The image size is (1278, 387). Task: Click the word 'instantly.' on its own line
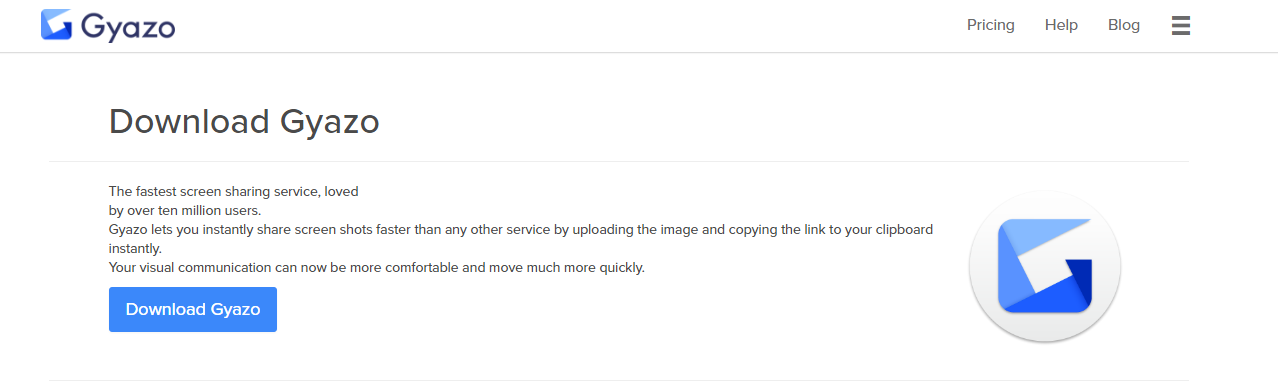tap(135, 248)
